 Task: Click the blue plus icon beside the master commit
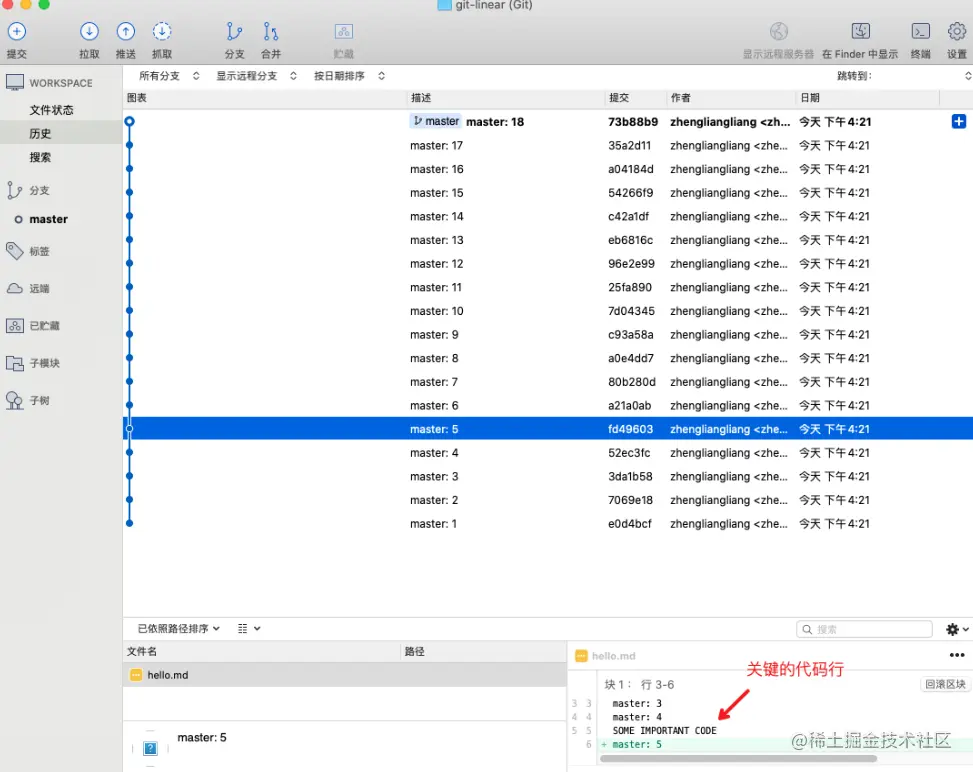pyautogui.click(x=960, y=121)
